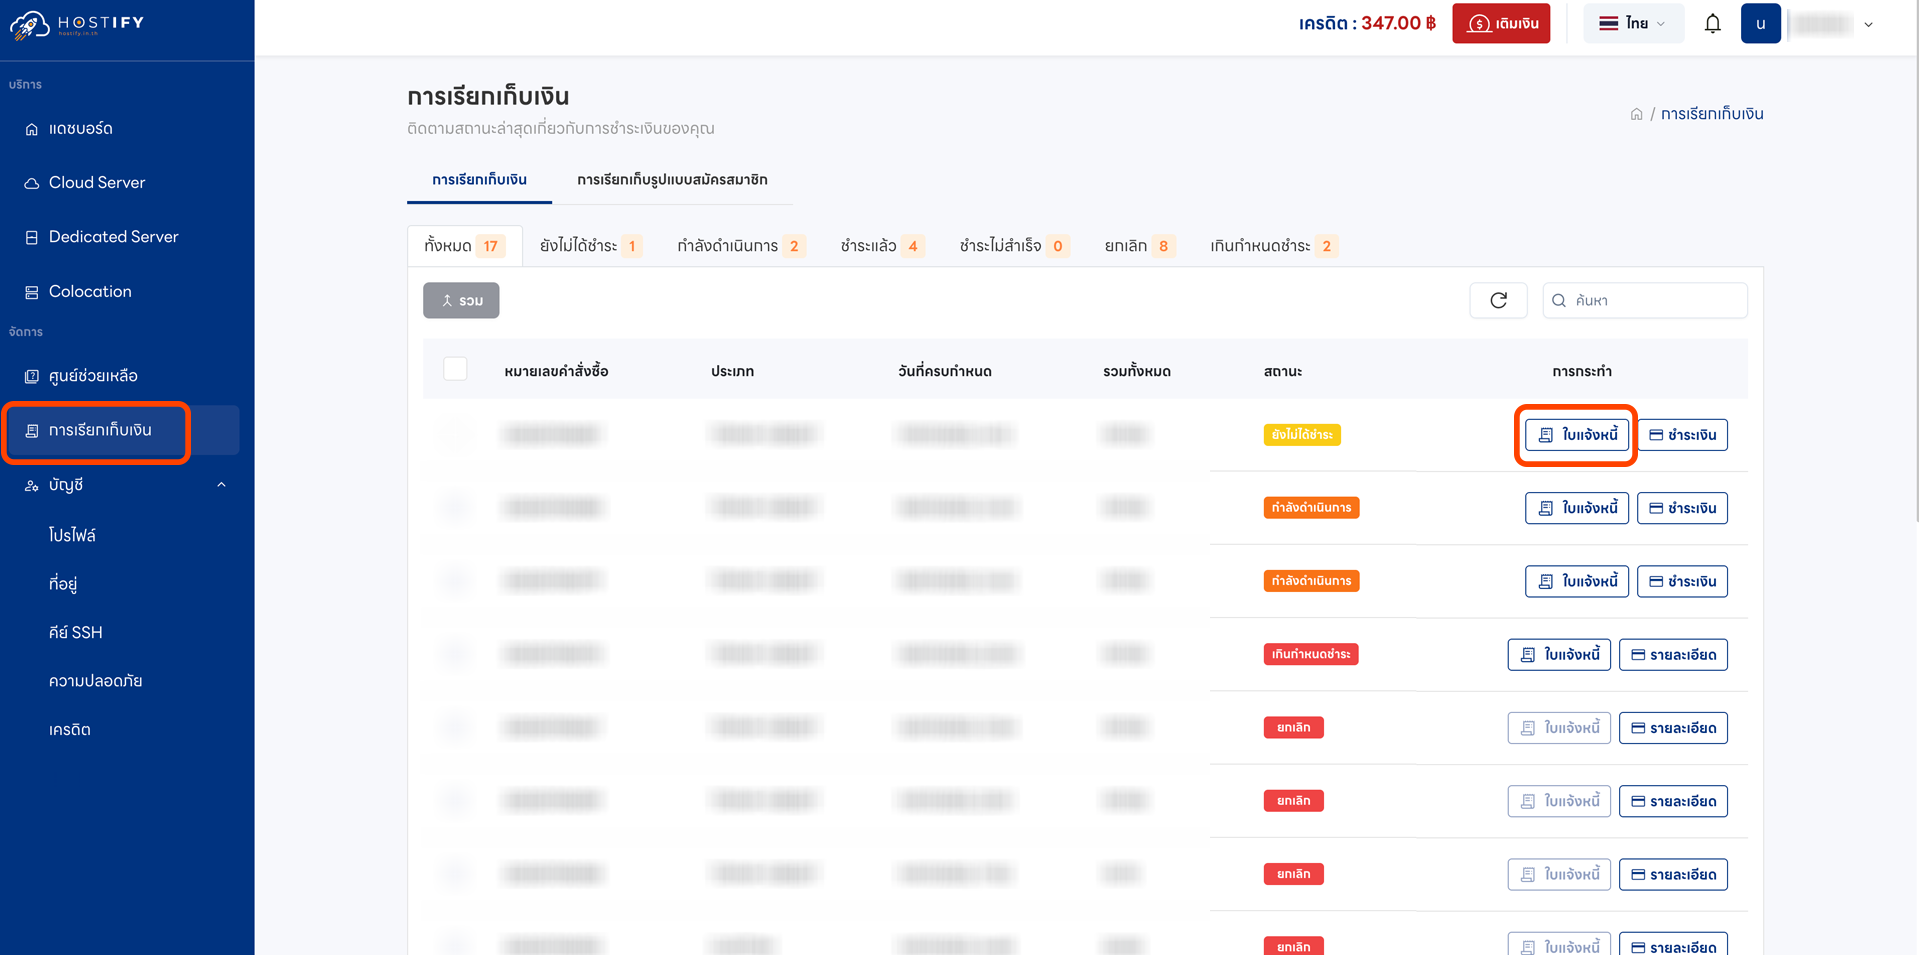Click ชำระเงิน for the ยังไม่ได้ชำระ row
The image size is (1919, 955).
[1682, 435]
